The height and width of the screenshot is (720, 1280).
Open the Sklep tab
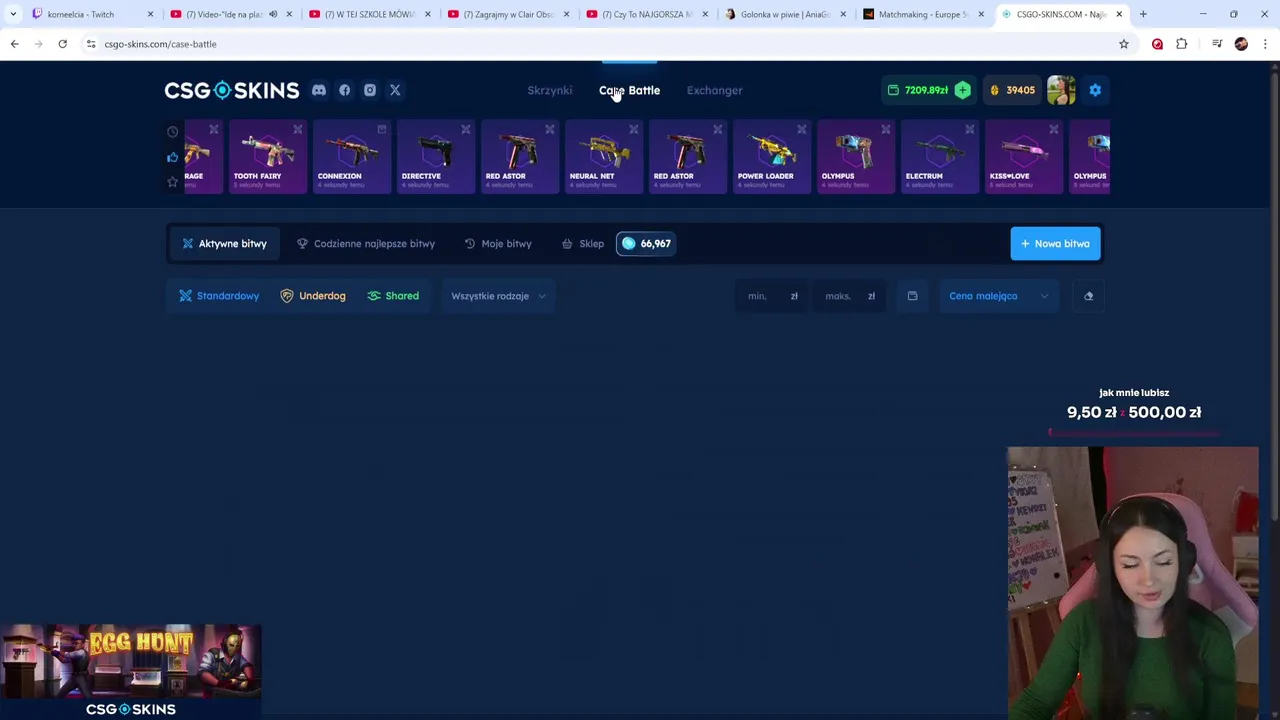click(x=583, y=244)
